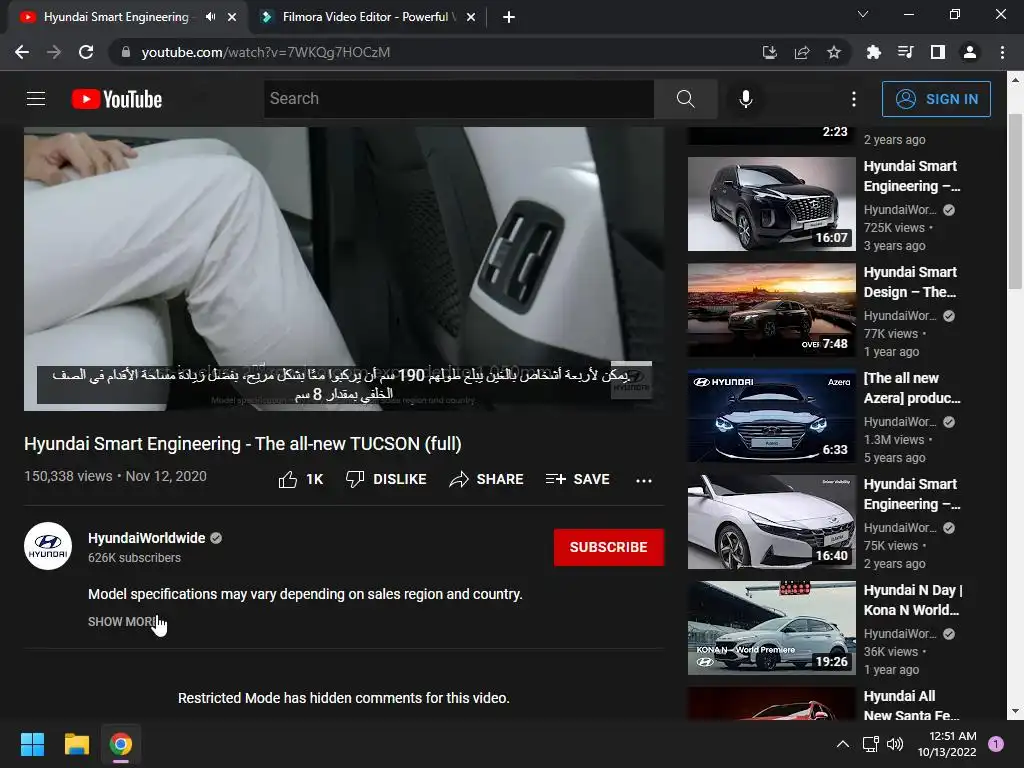Close the Filmora Video Editor tab
Viewport: 1024px width, 768px height.
pyautogui.click(x=471, y=17)
